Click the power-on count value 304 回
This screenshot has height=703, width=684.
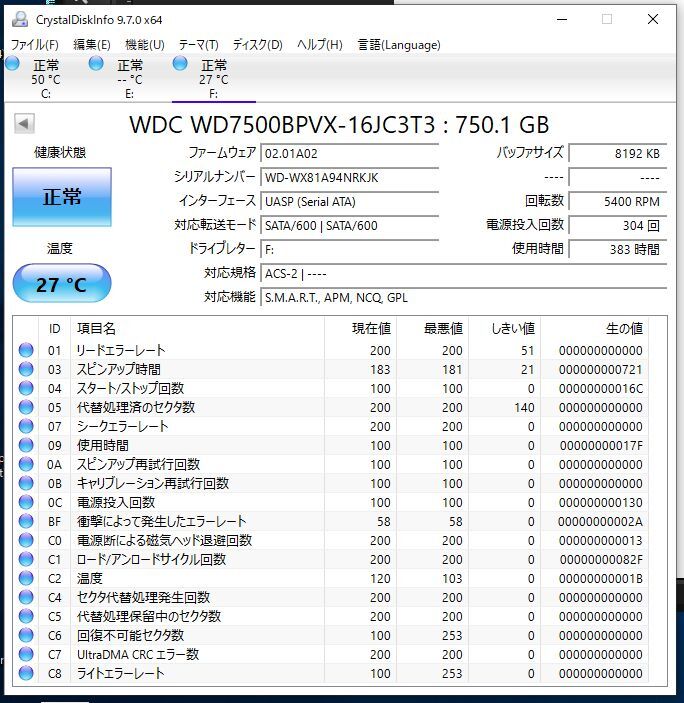pyautogui.click(x=618, y=226)
